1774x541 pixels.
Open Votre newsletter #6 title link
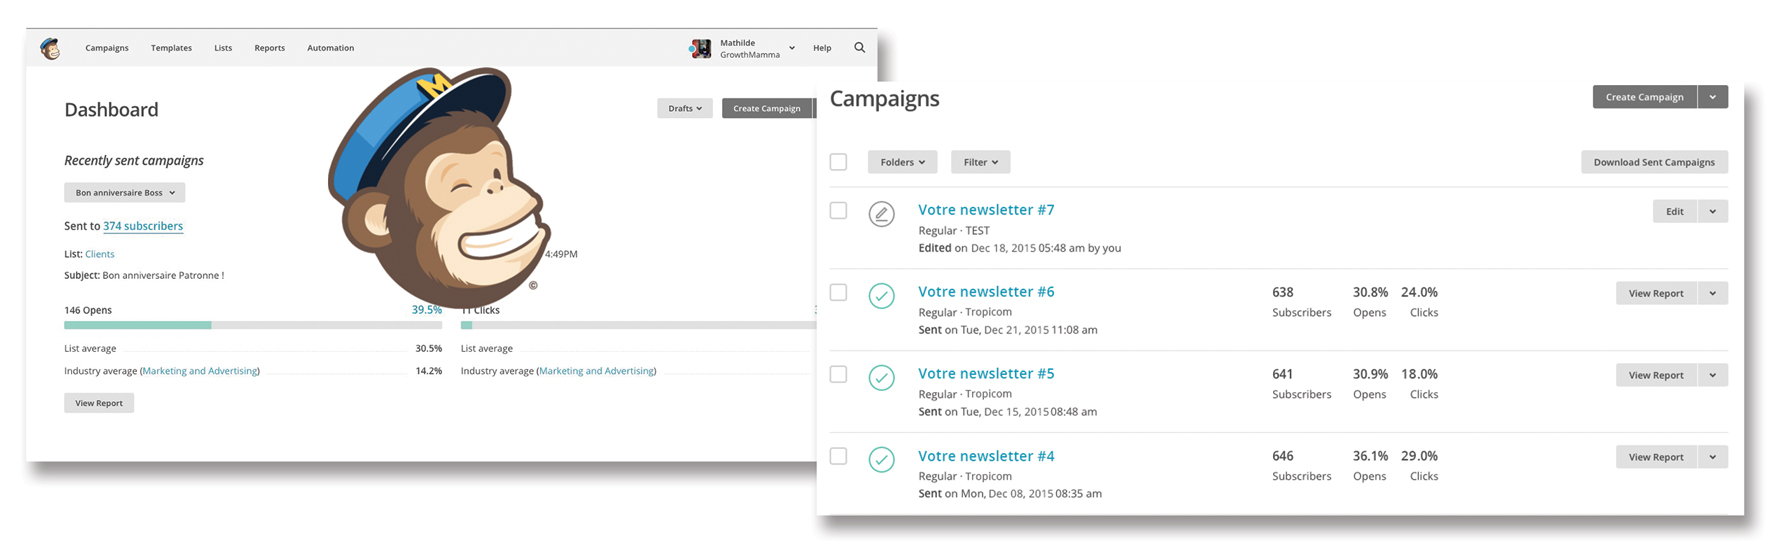[986, 292]
